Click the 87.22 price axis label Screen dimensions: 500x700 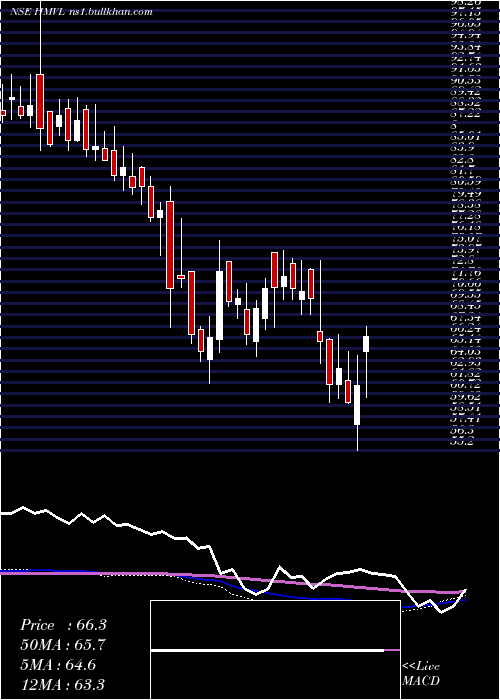click(x=466, y=115)
